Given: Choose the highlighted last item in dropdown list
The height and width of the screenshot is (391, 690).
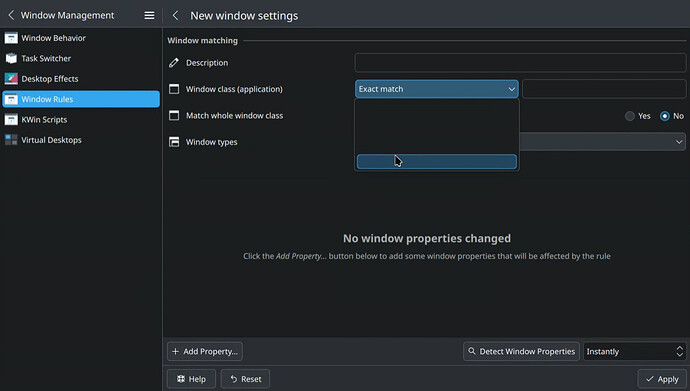Looking at the screenshot, I should (437, 161).
